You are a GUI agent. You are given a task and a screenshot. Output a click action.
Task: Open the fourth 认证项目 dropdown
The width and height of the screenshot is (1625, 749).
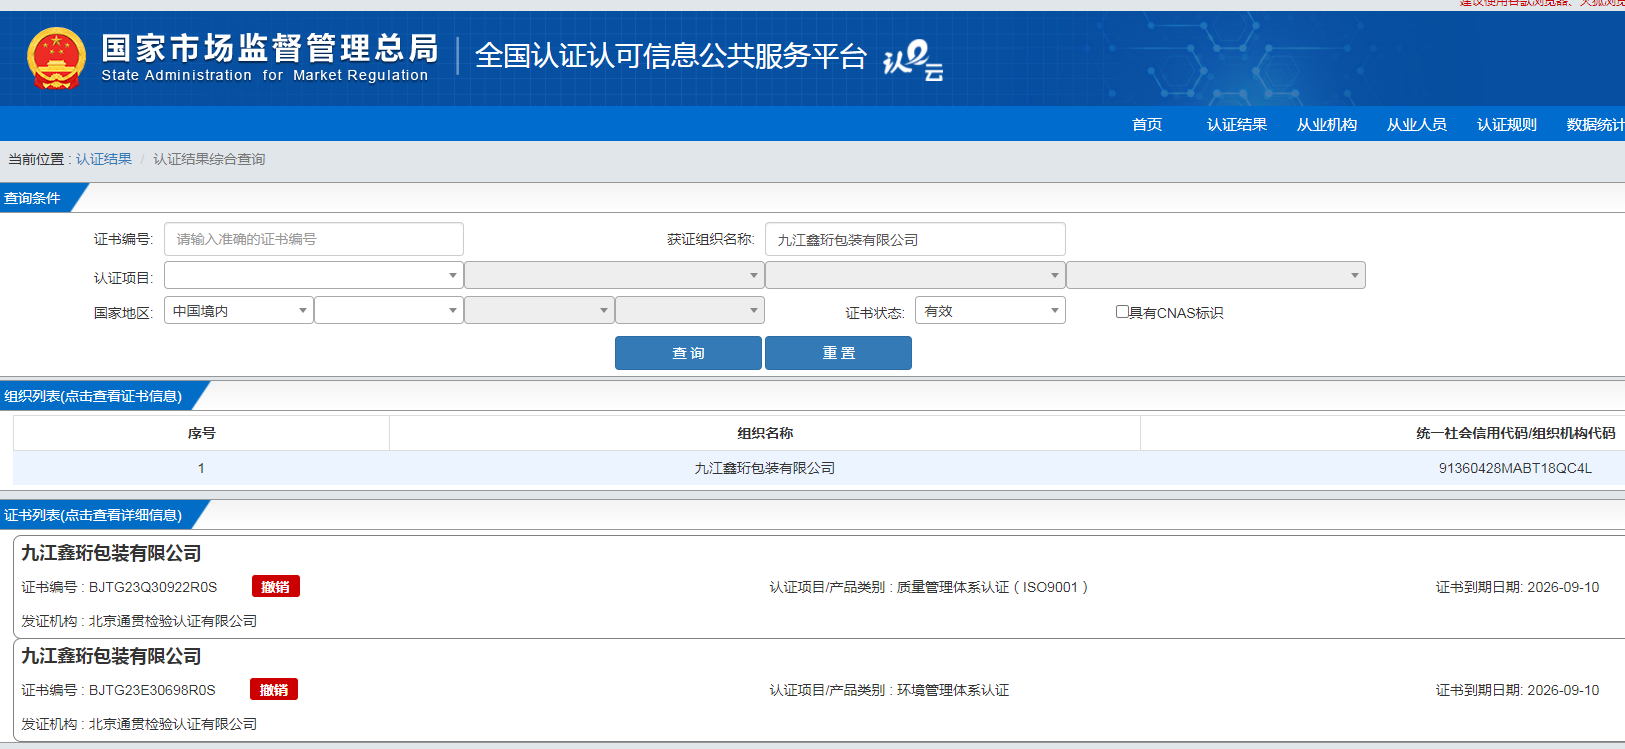click(1216, 275)
